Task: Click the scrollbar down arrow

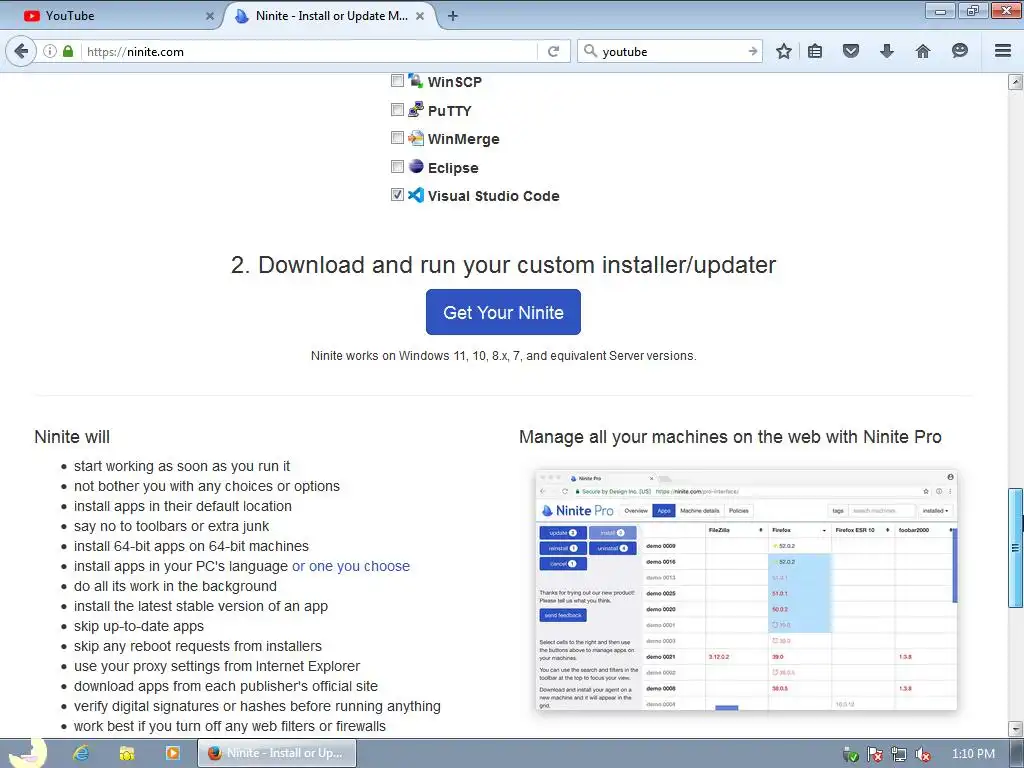Action: point(1015,728)
